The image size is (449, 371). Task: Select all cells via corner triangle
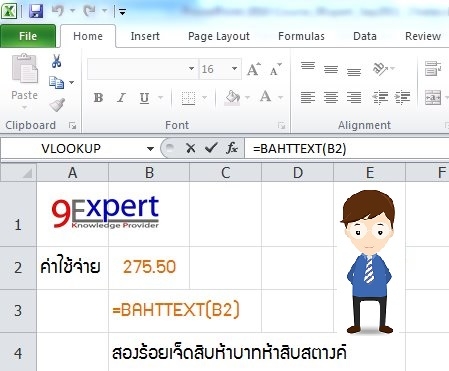(x=19, y=173)
